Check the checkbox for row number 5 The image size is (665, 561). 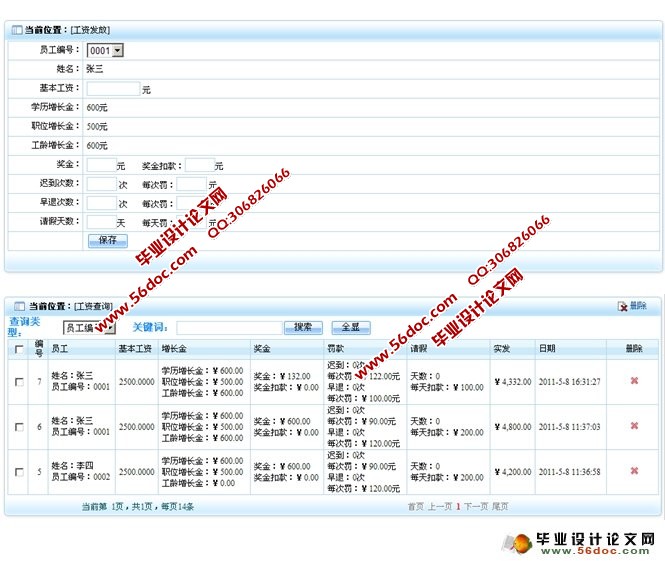19,472
